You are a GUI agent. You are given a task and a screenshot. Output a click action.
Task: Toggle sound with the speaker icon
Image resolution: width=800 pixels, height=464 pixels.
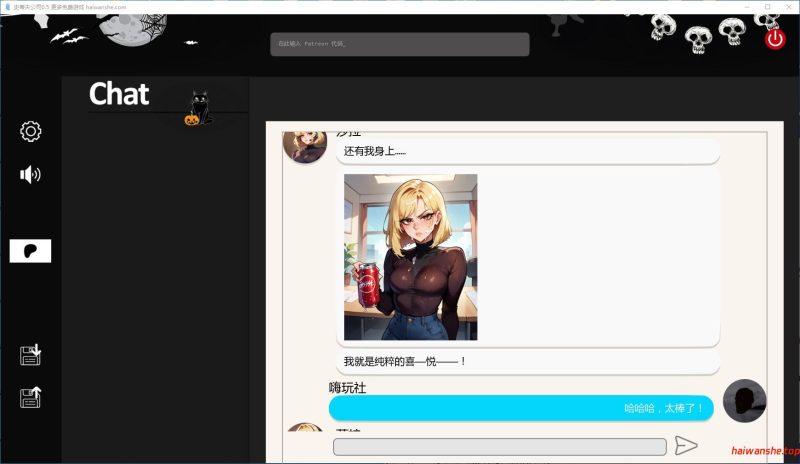(x=30, y=175)
